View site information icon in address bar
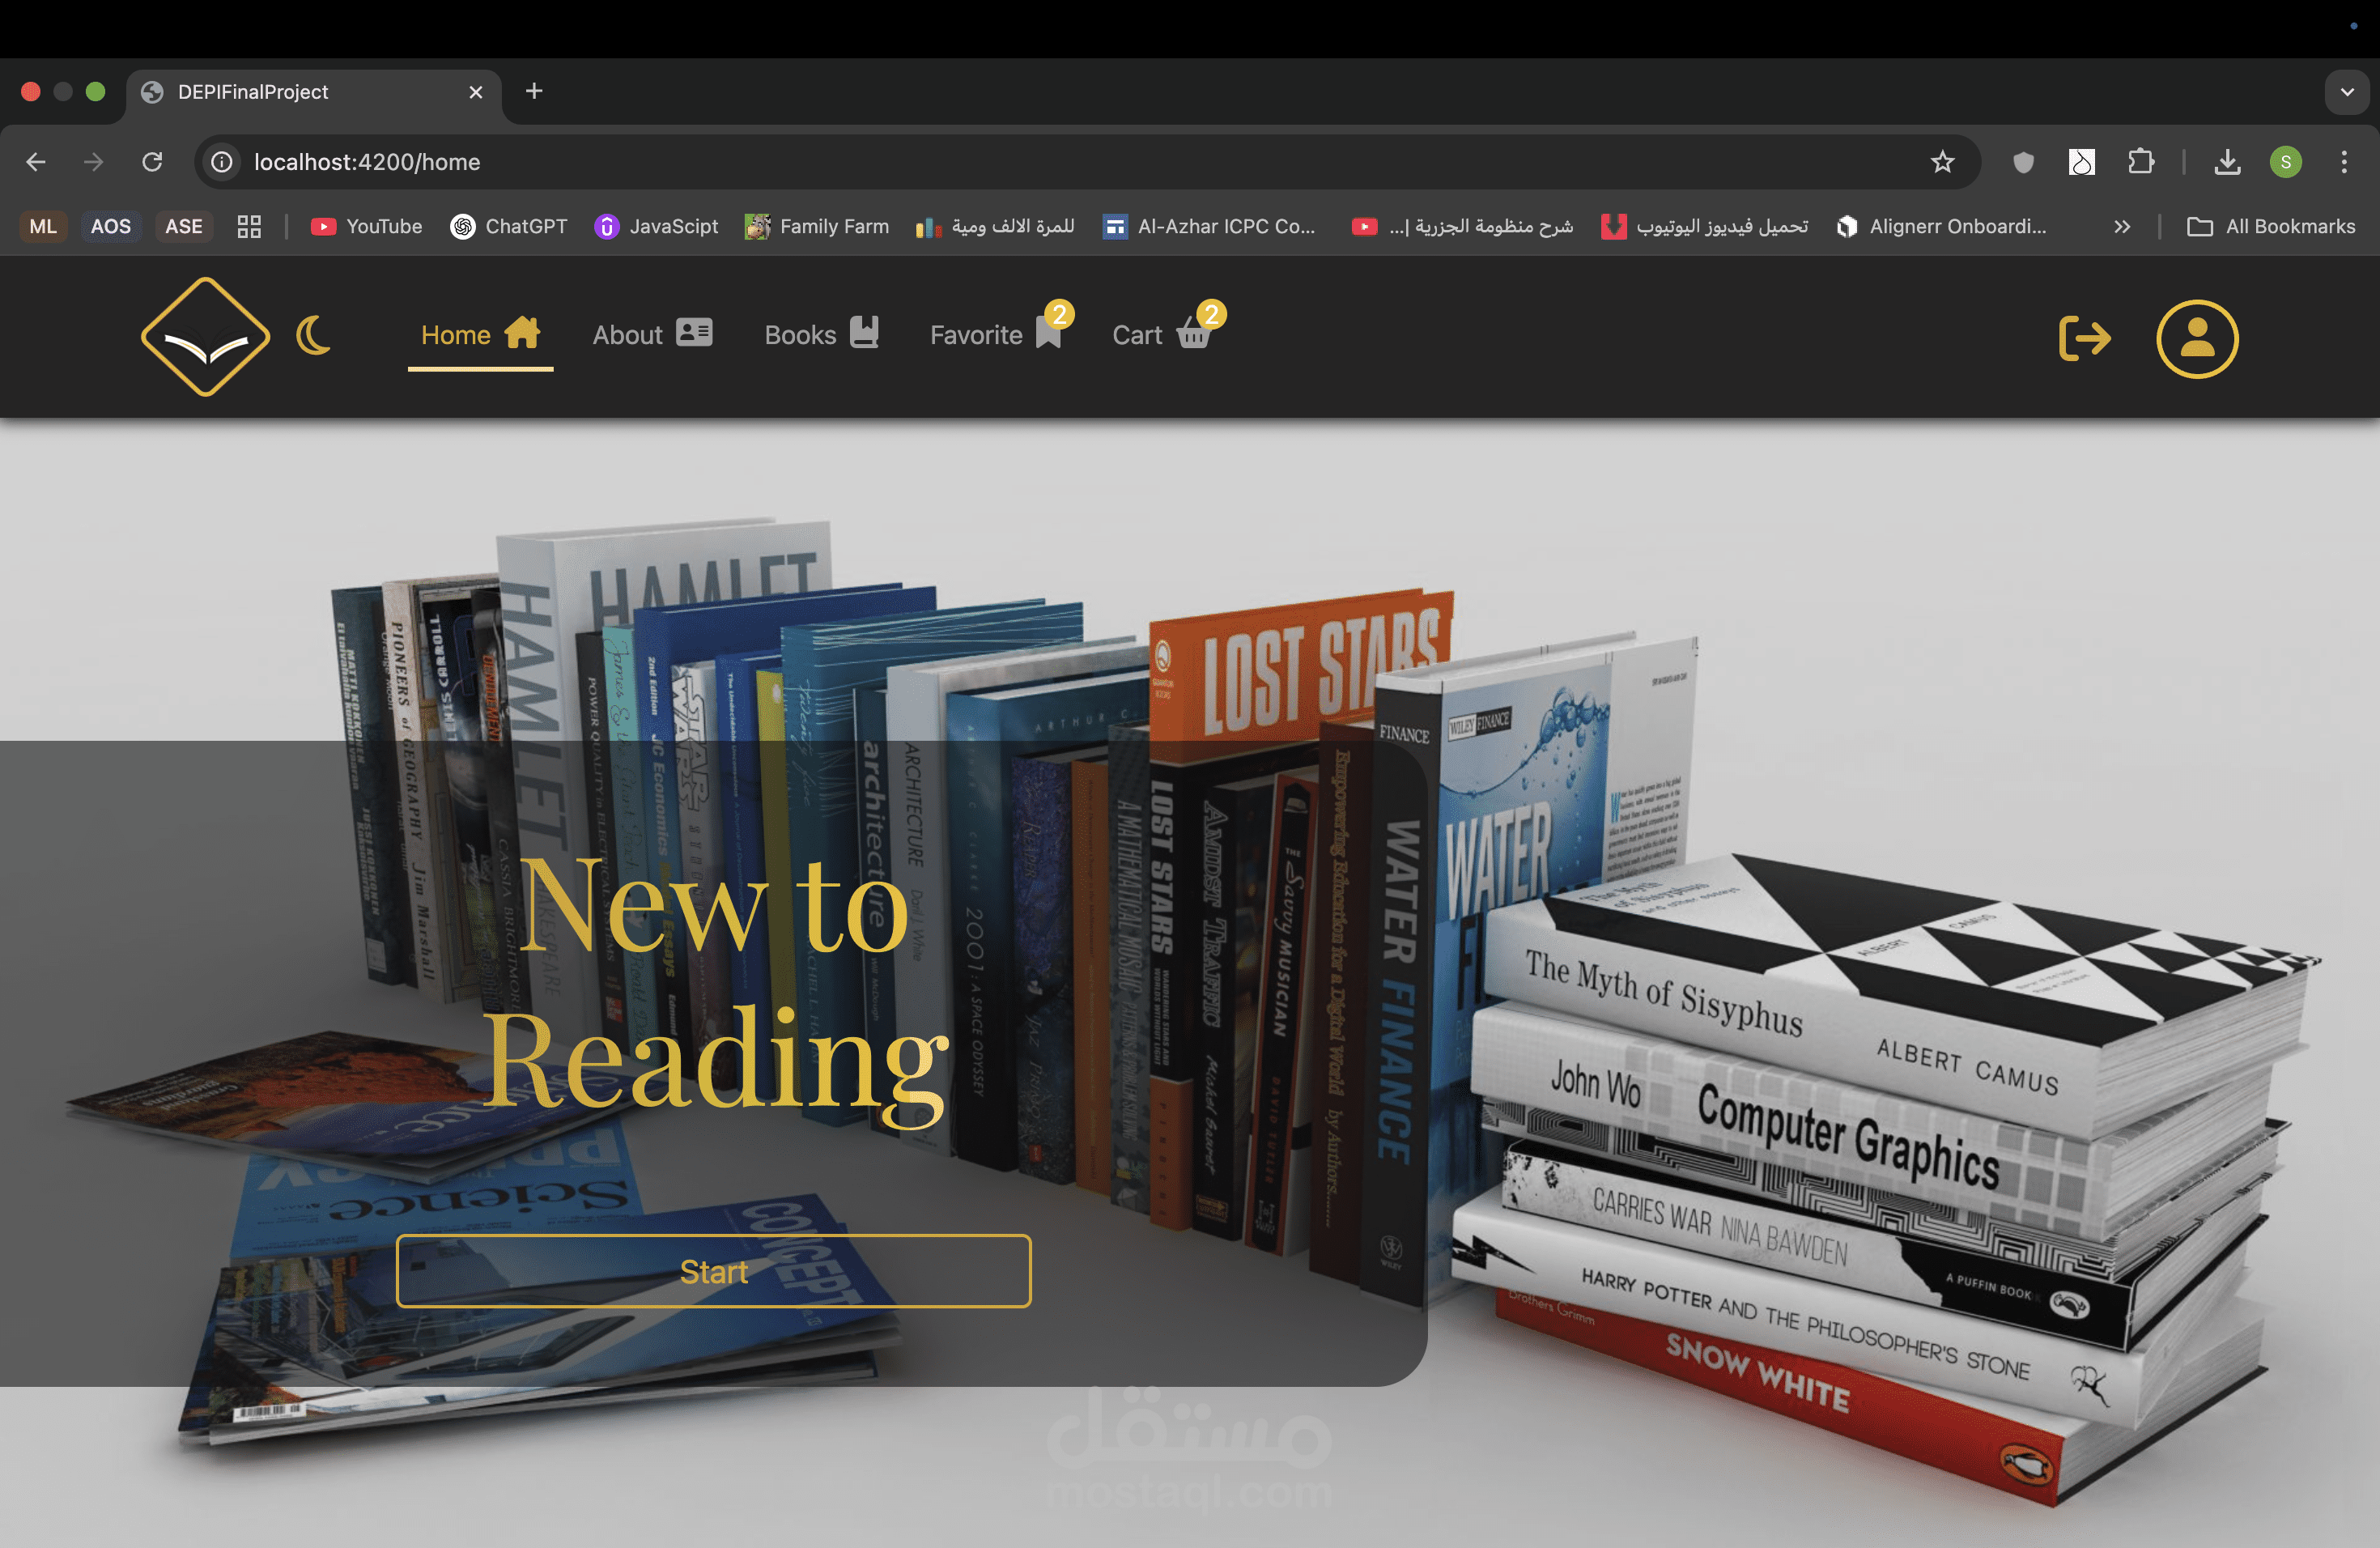This screenshot has height=1548, width=2380. tap(222, 162)
